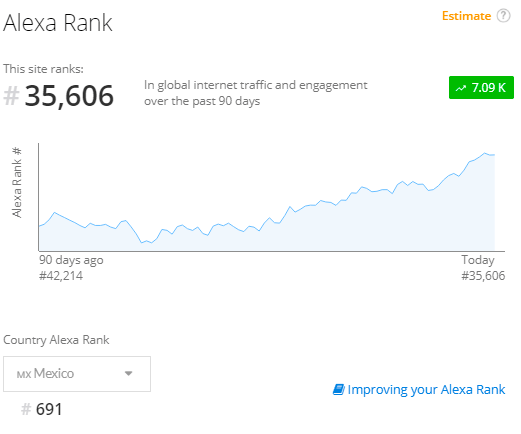
Task: Click the upward trend arrow icon
Action: point(461,88)
